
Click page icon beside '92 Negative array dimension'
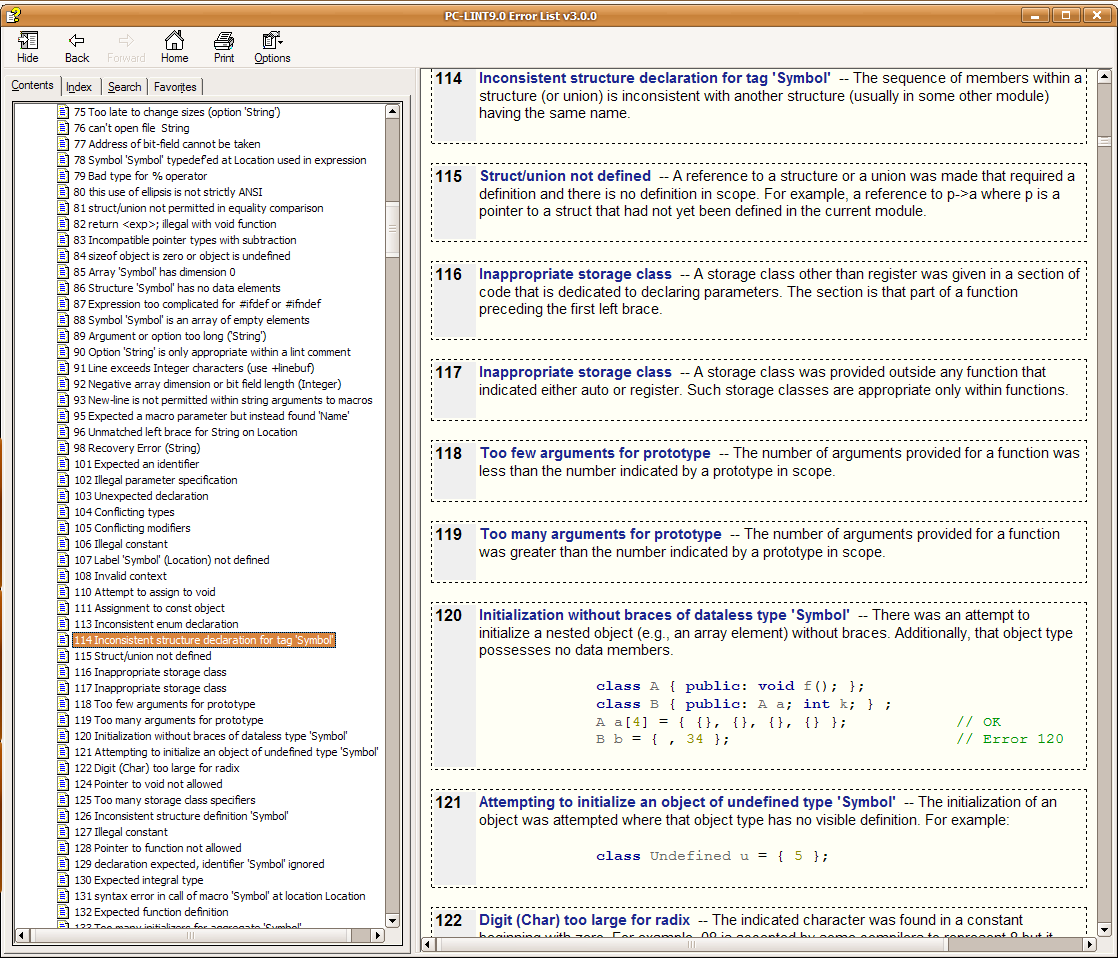63,384
